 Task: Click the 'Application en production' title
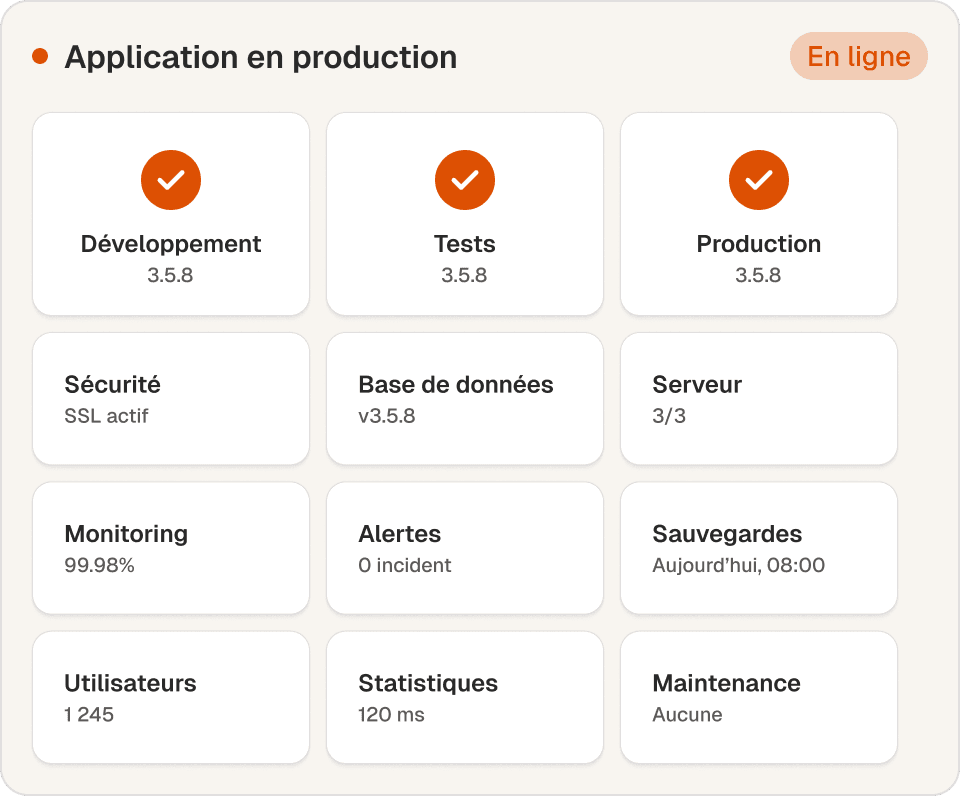[261, 58]
